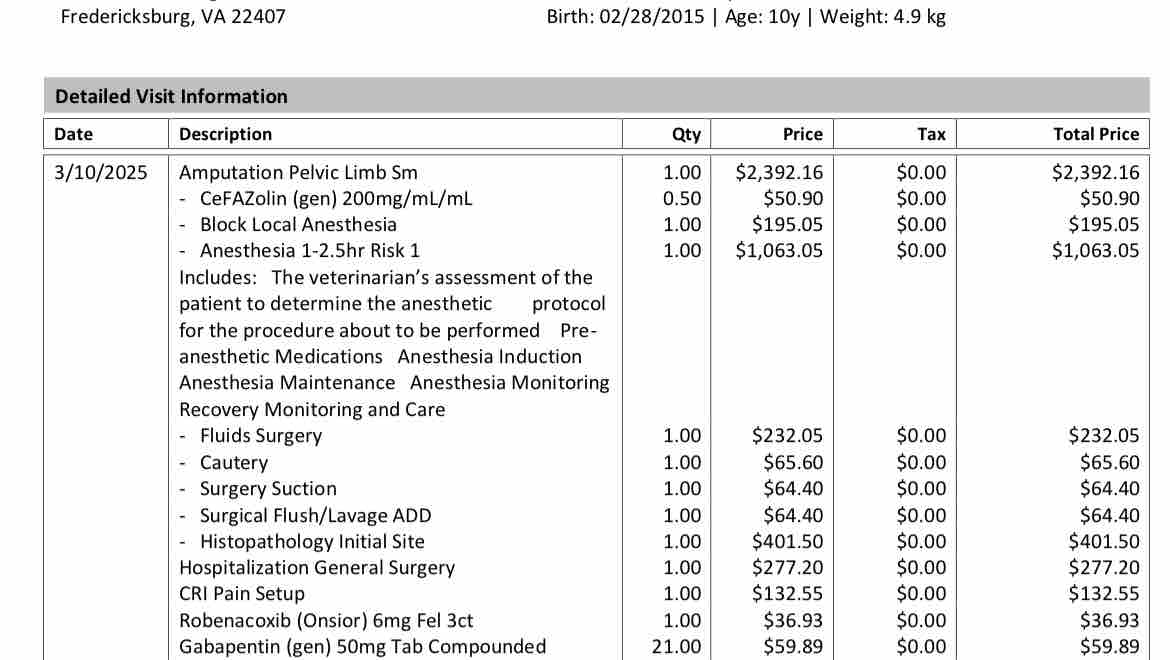Click the Fluids Surgery line item
Screen dimensions: 1170x660
(260, 435)
